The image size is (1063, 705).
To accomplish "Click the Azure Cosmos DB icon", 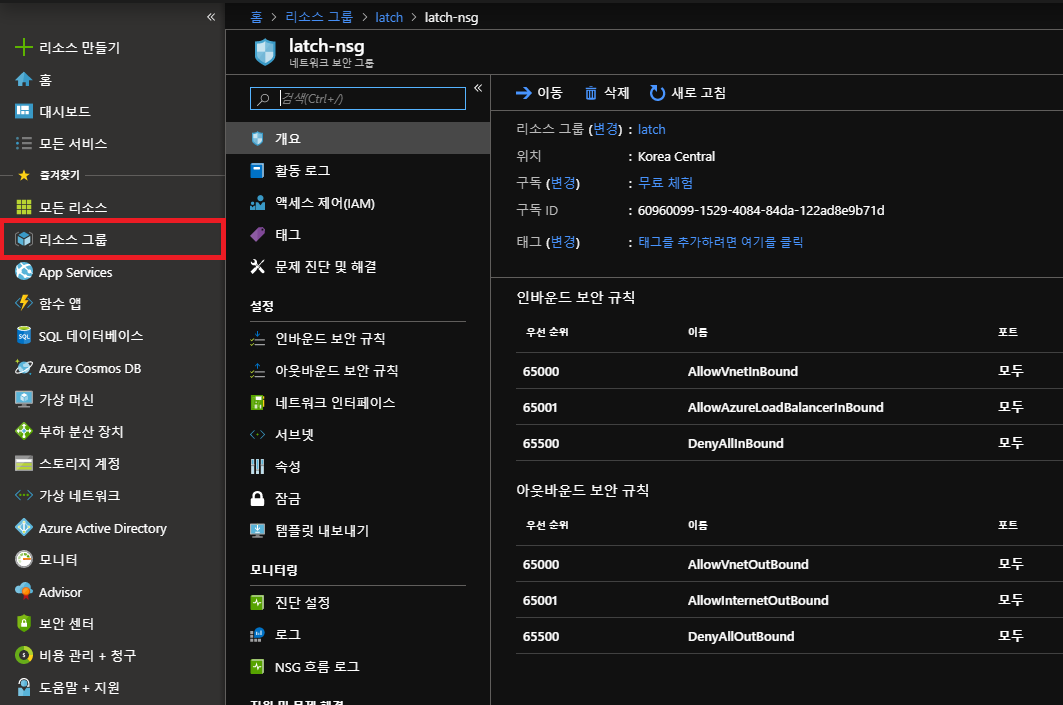I will 24,367.
